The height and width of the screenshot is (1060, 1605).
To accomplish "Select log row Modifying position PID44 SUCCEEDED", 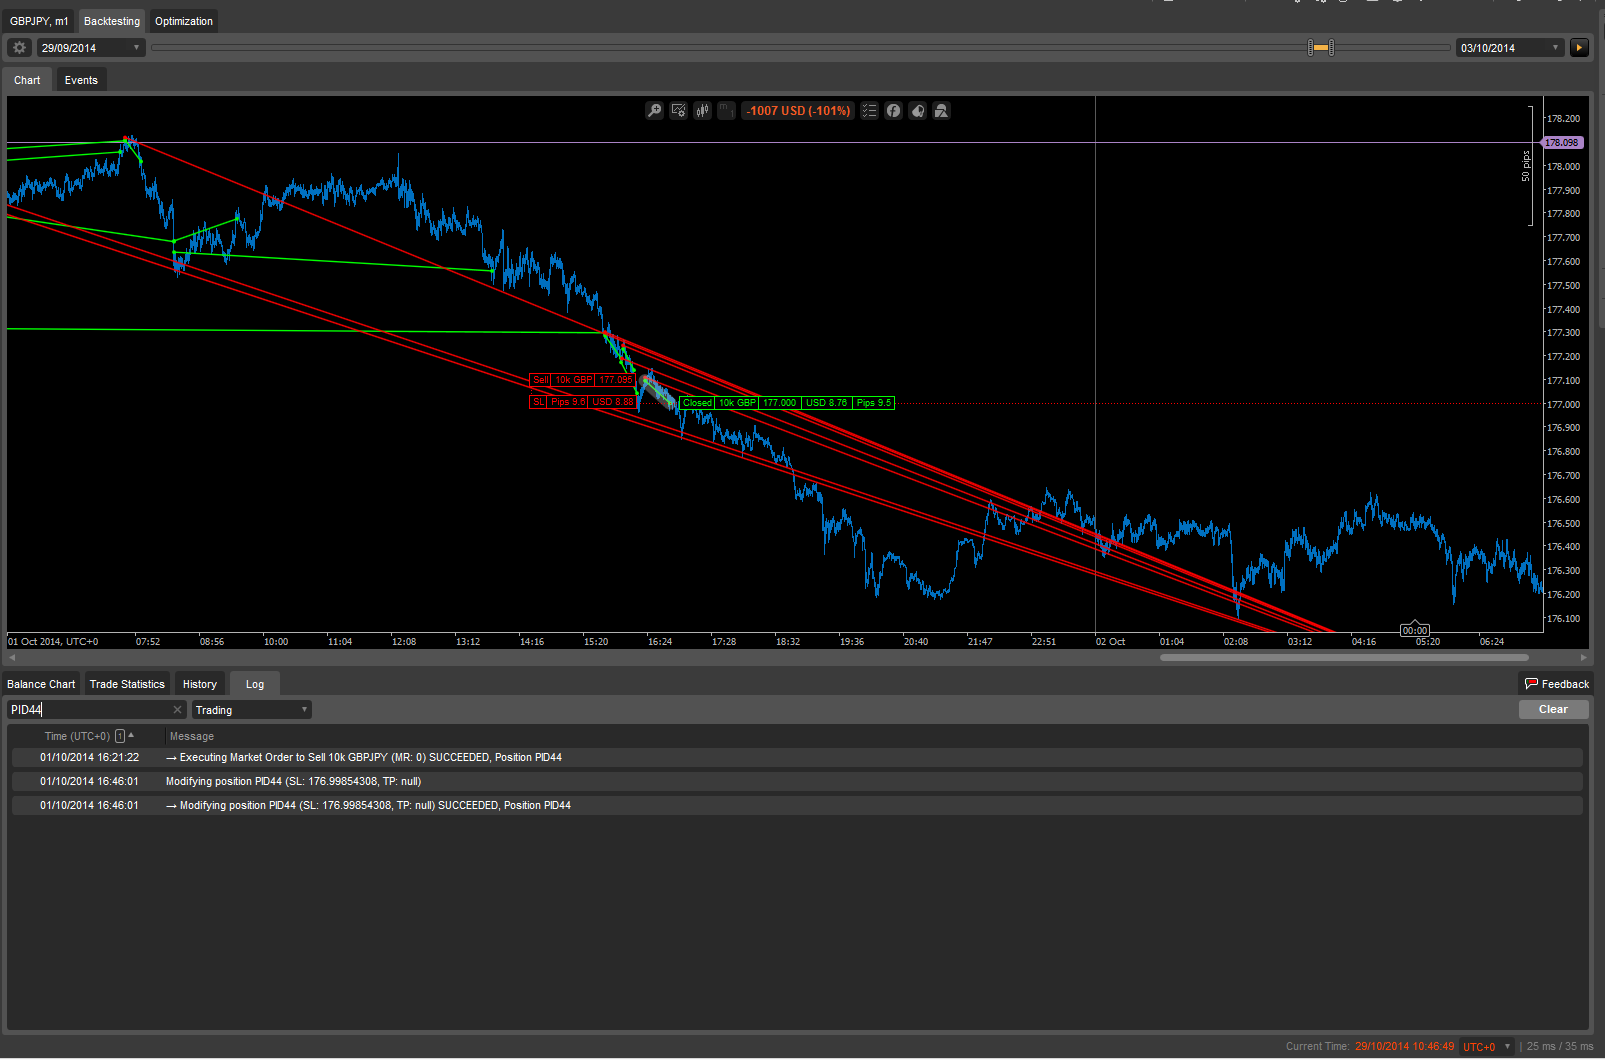I will point(797,805).
